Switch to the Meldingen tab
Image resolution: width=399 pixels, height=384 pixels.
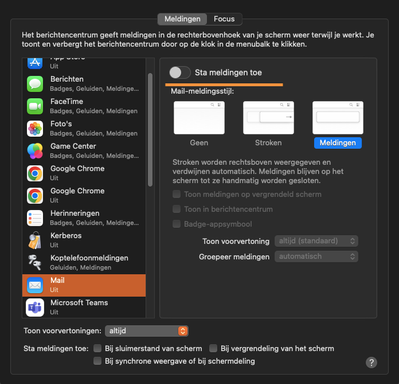click(182, 19)
